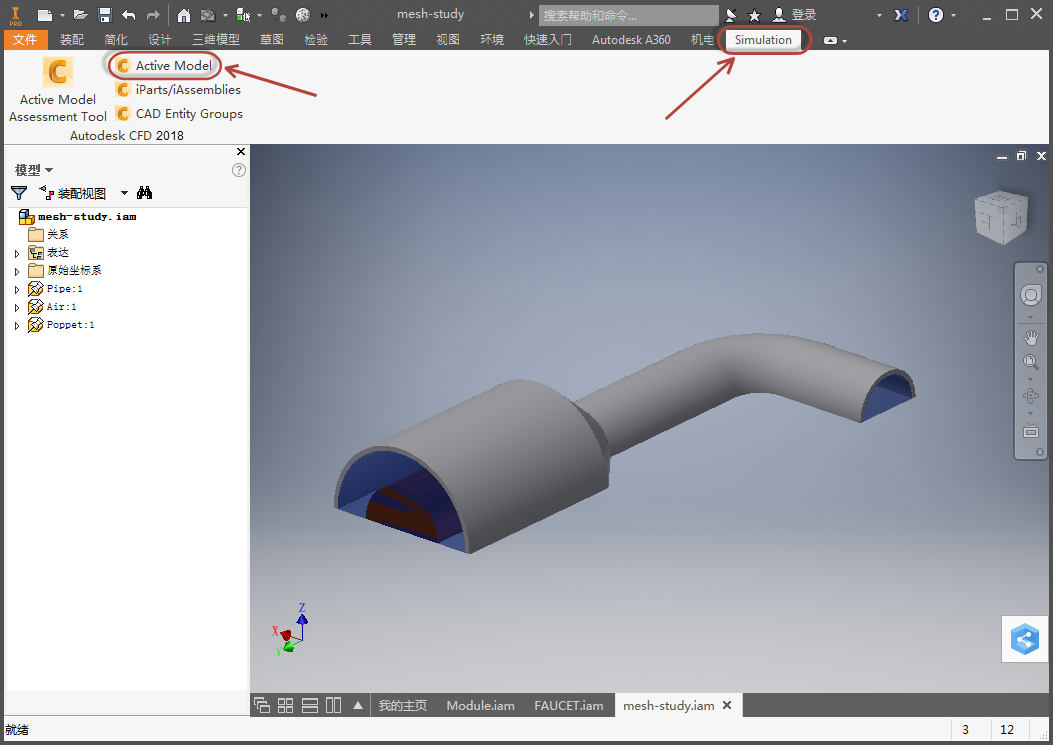This screenshot has height=745, width=1053.
Task: Open the selection priority dropdown arrow
Action: (259, 15)
